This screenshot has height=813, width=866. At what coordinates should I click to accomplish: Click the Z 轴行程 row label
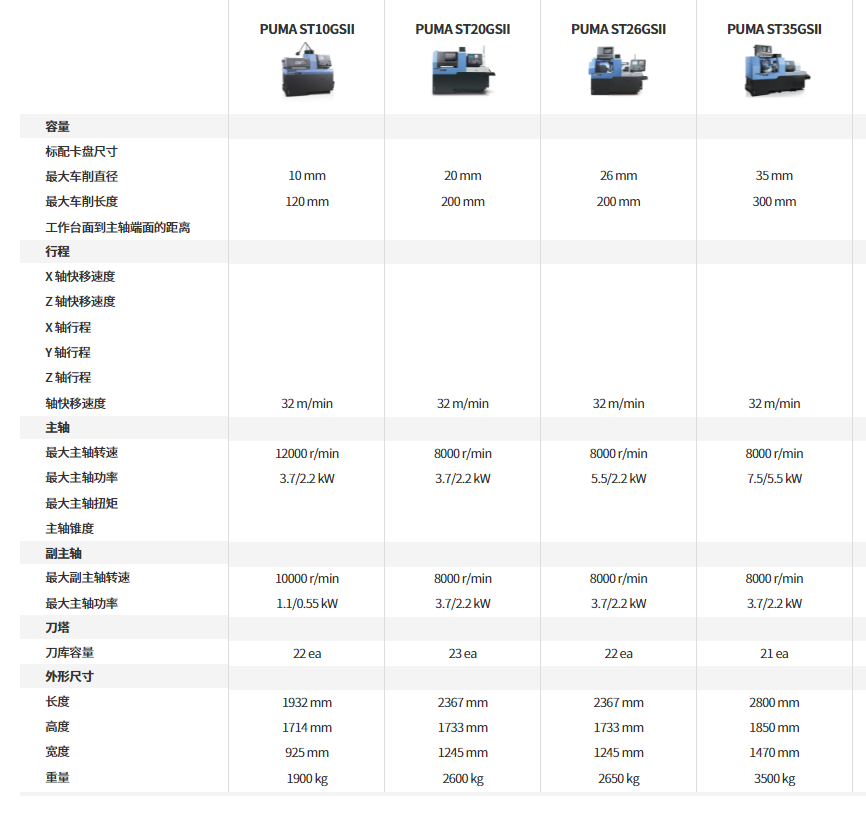click(68, 378)
